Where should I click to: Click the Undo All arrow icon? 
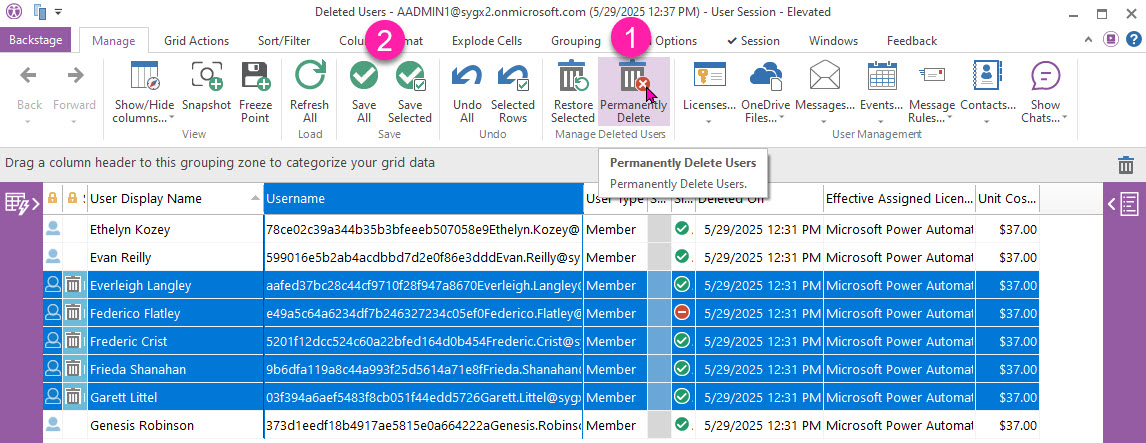point(467,78)
